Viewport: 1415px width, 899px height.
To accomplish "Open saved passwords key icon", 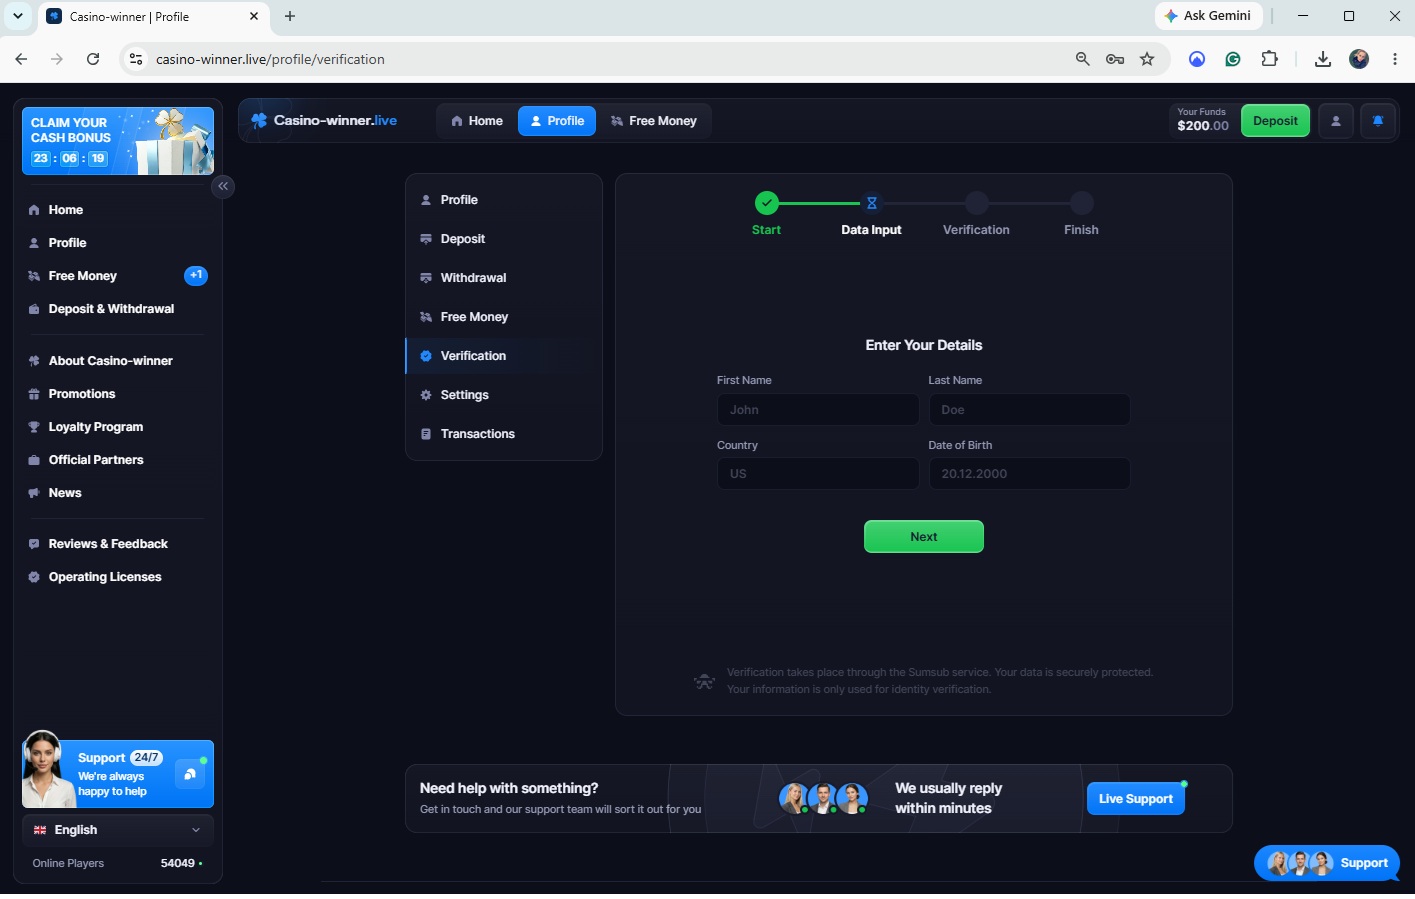I will click(x=1114, y=59).
